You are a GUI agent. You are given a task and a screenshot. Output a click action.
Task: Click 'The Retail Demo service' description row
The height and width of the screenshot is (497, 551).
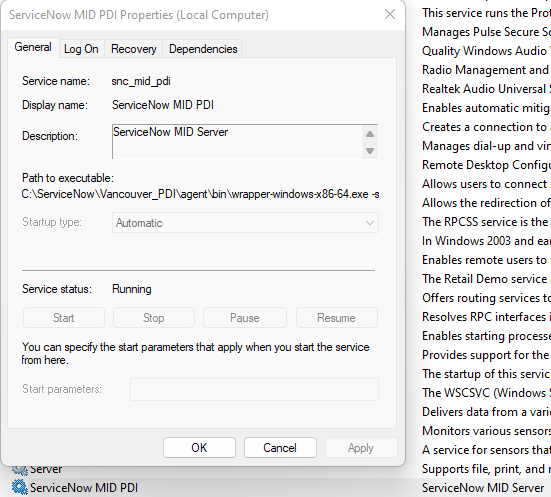tap(486, 278)
